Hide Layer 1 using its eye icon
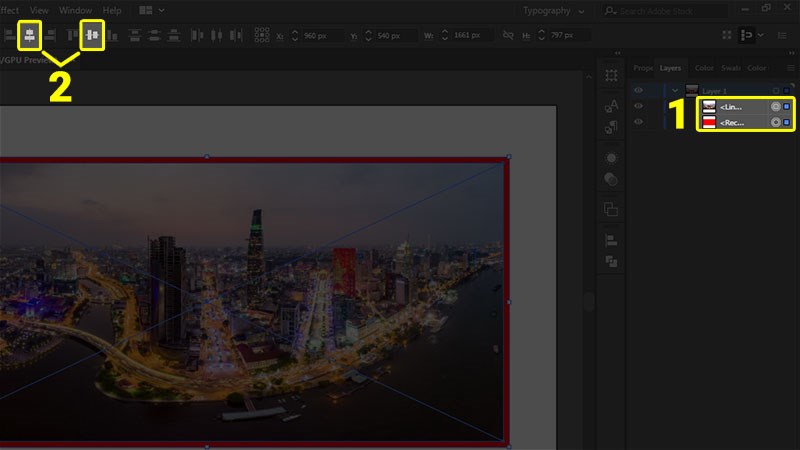The image size is (800, 450). point(639,90)
